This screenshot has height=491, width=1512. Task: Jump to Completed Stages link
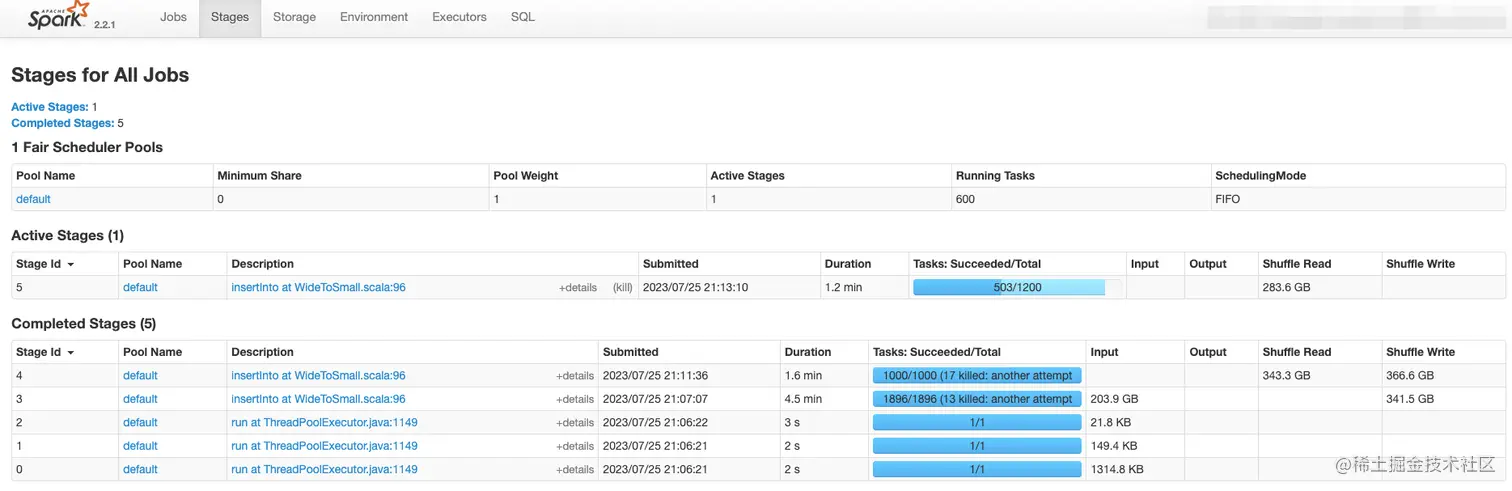(62, 124)
